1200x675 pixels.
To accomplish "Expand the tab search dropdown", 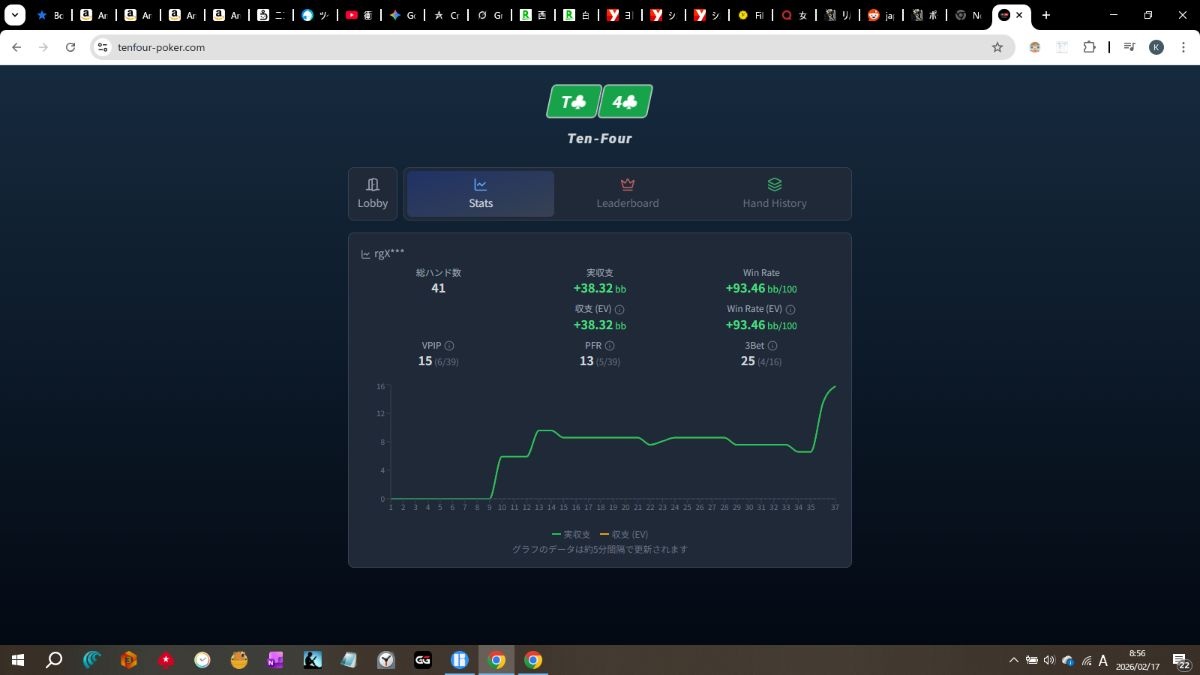I will (x=15, y=15).
